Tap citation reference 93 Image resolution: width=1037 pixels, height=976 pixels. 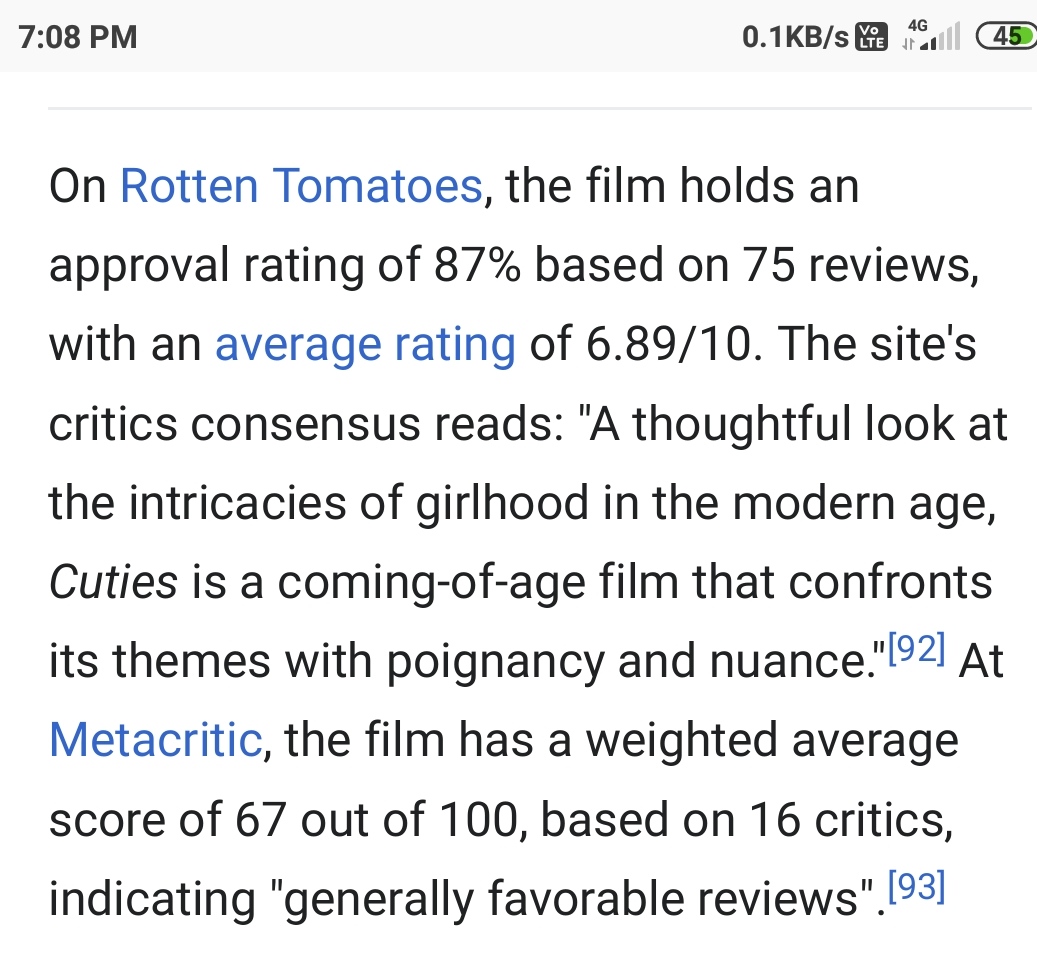point(914,887)
